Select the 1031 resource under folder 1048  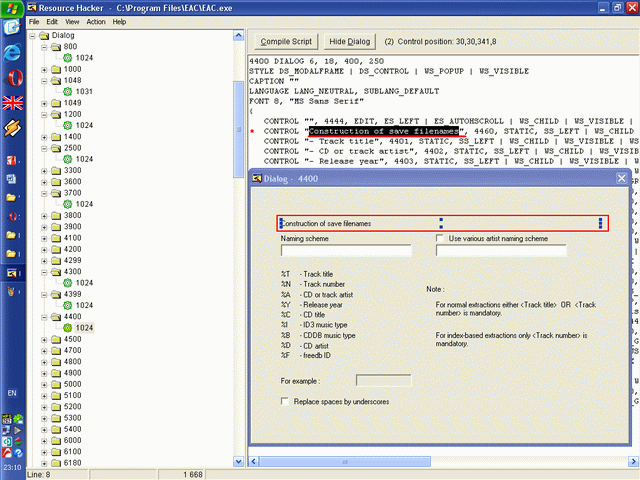(84, 91)
